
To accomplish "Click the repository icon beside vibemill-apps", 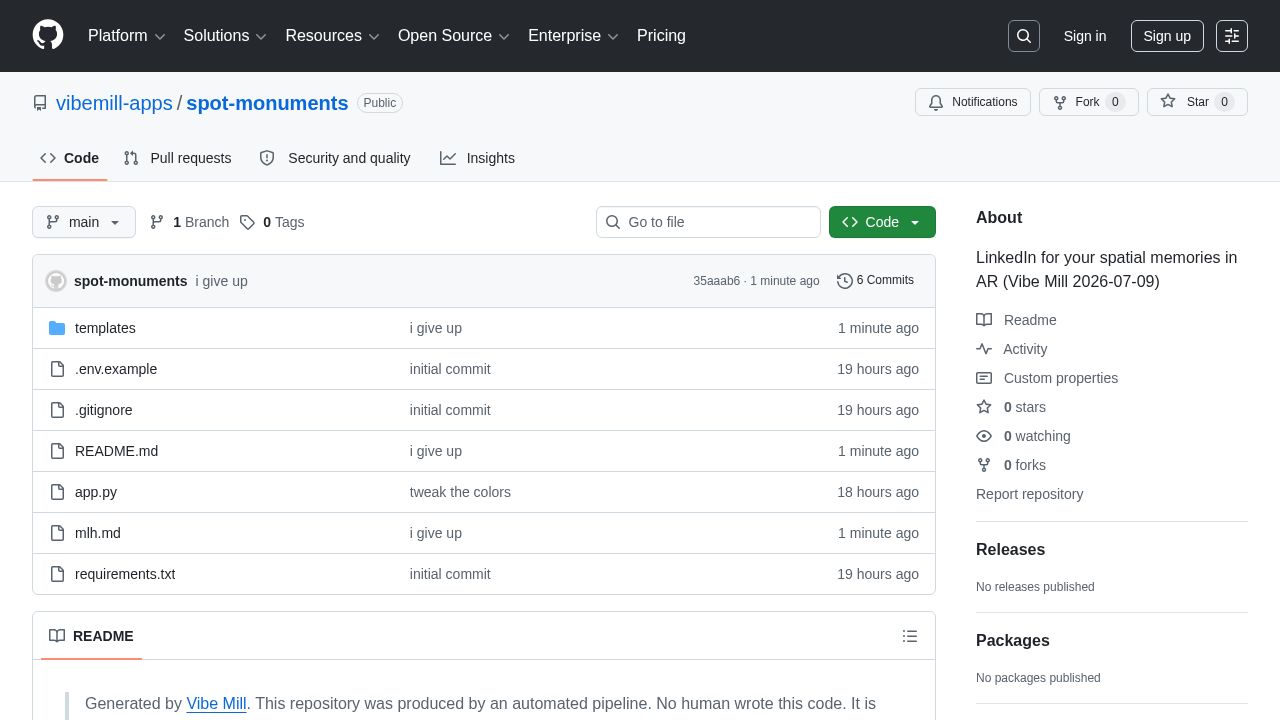I will (40, 103).
